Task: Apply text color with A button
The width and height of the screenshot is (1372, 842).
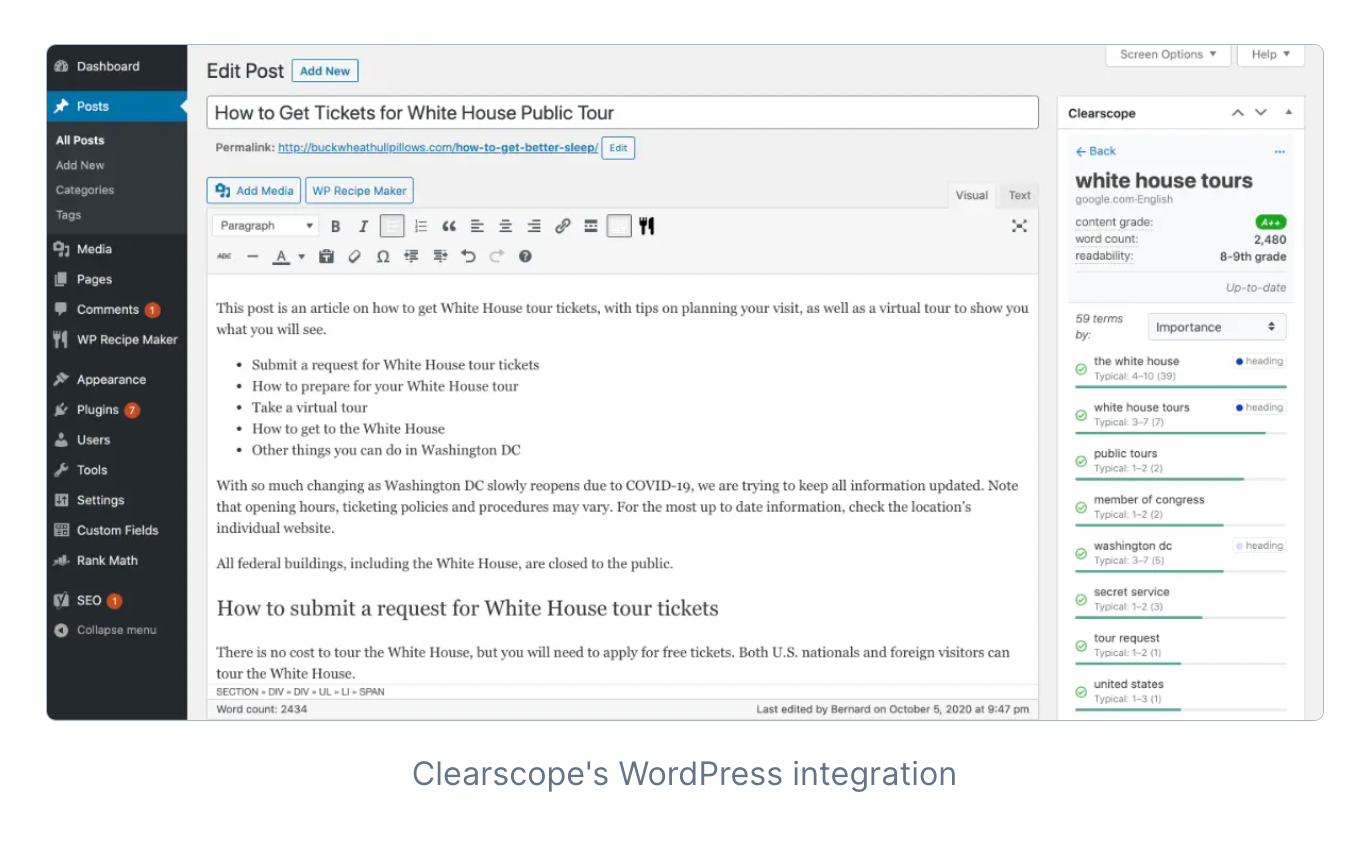Action: (x=281, y=257)
